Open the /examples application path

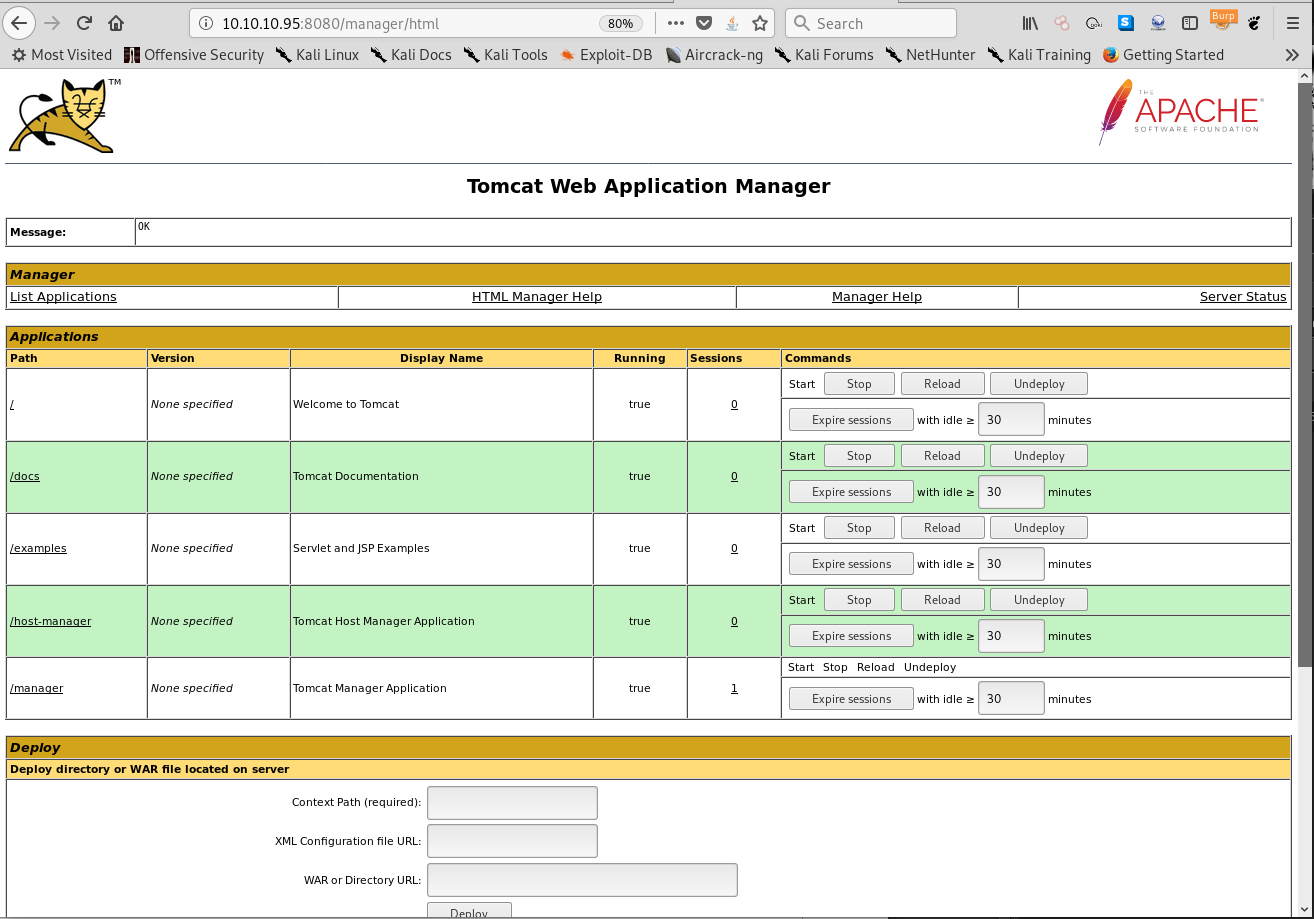point(38,548)
